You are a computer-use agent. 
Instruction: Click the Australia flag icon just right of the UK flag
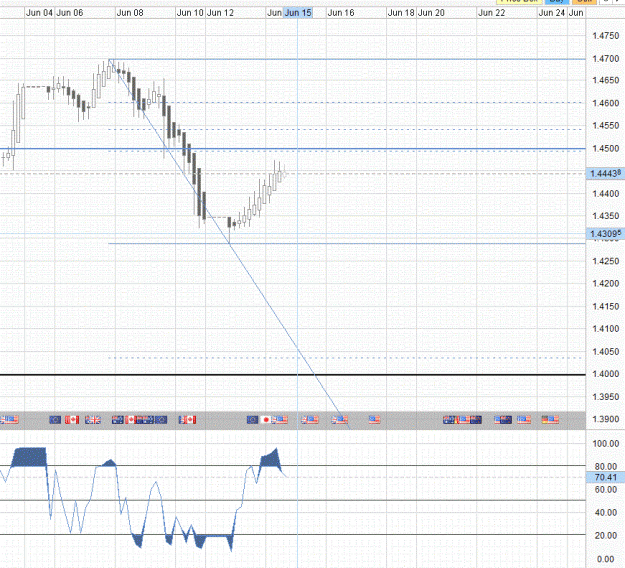[x=118, y=420]
